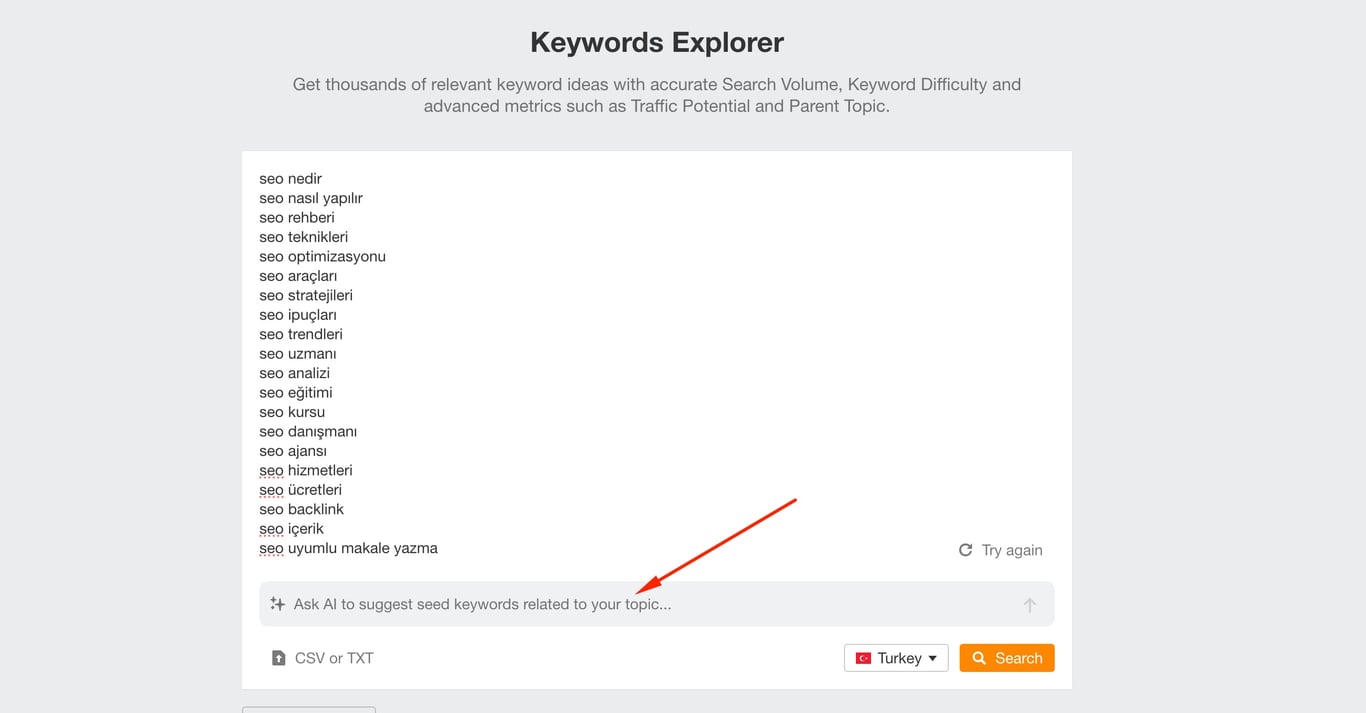
Task: Click the Try again text
Action: [x=1012, y=550]
